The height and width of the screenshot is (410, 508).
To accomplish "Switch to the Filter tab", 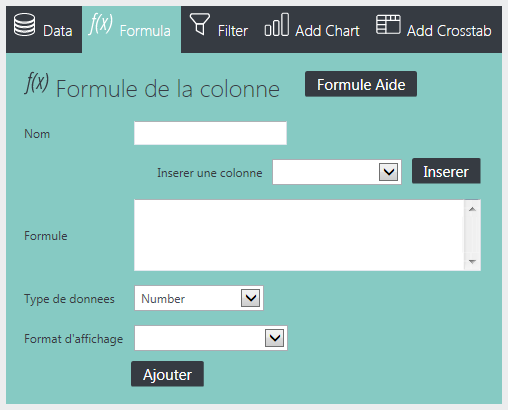I will click(233, 31).
